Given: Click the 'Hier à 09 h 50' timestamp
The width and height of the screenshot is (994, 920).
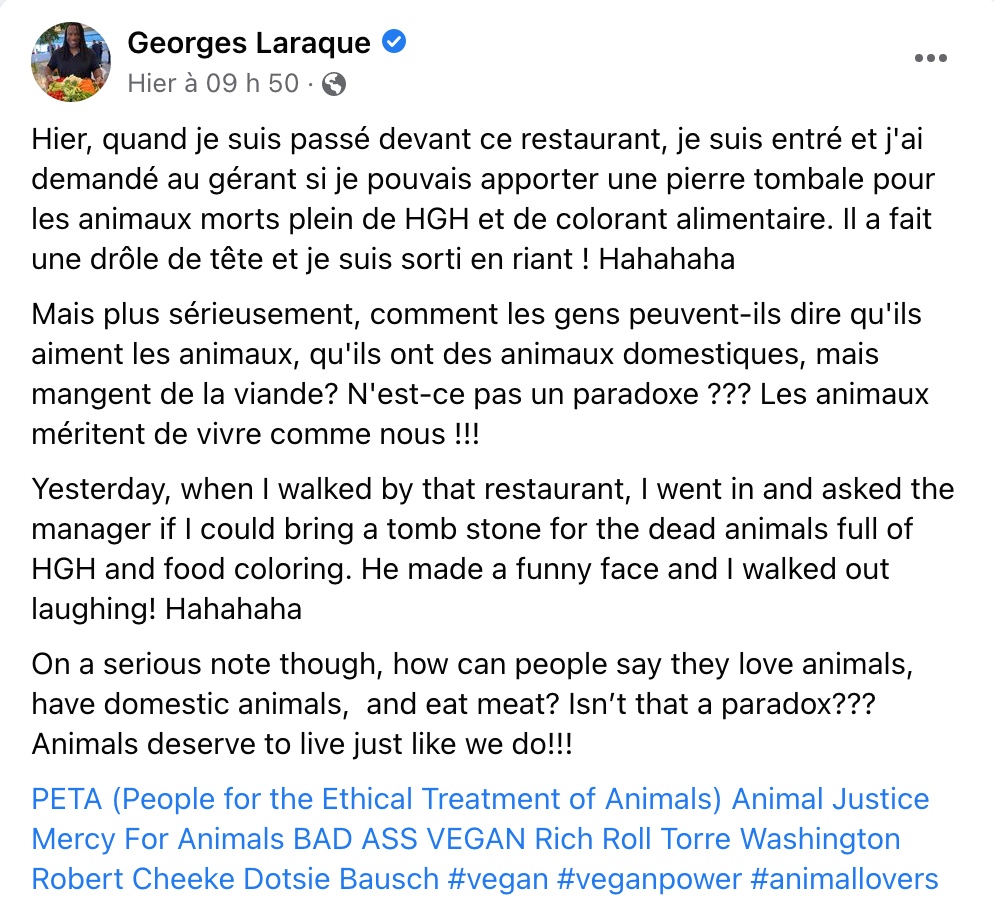Looking at the screenshot, I should point(213,83).
